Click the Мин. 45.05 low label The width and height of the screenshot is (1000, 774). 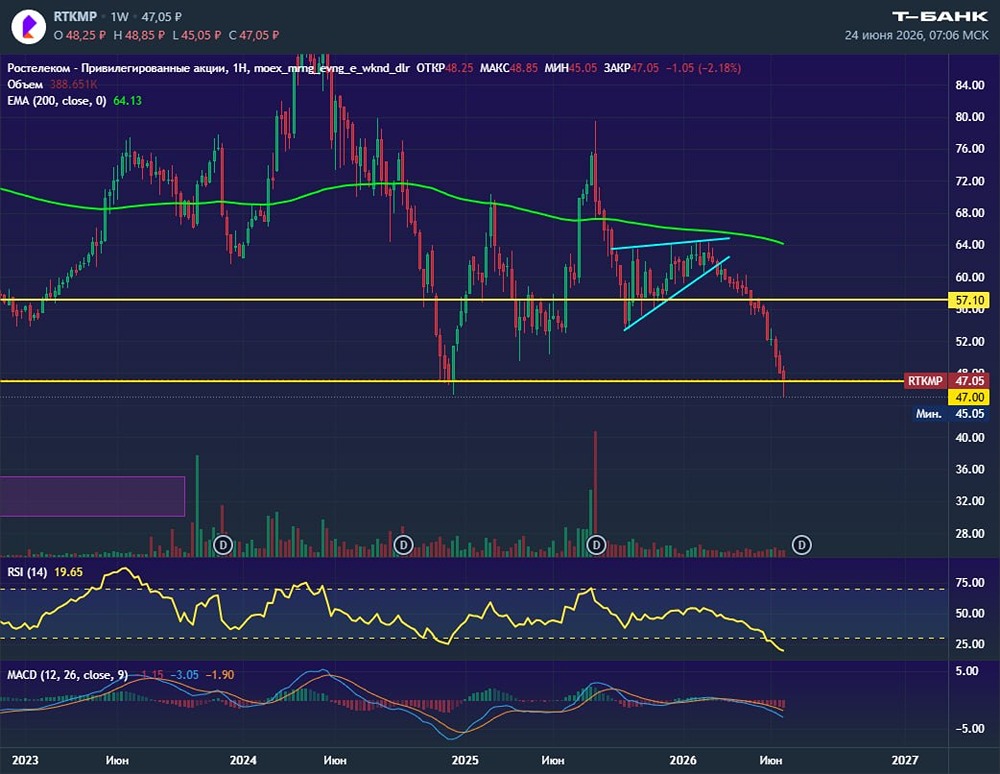950,414
